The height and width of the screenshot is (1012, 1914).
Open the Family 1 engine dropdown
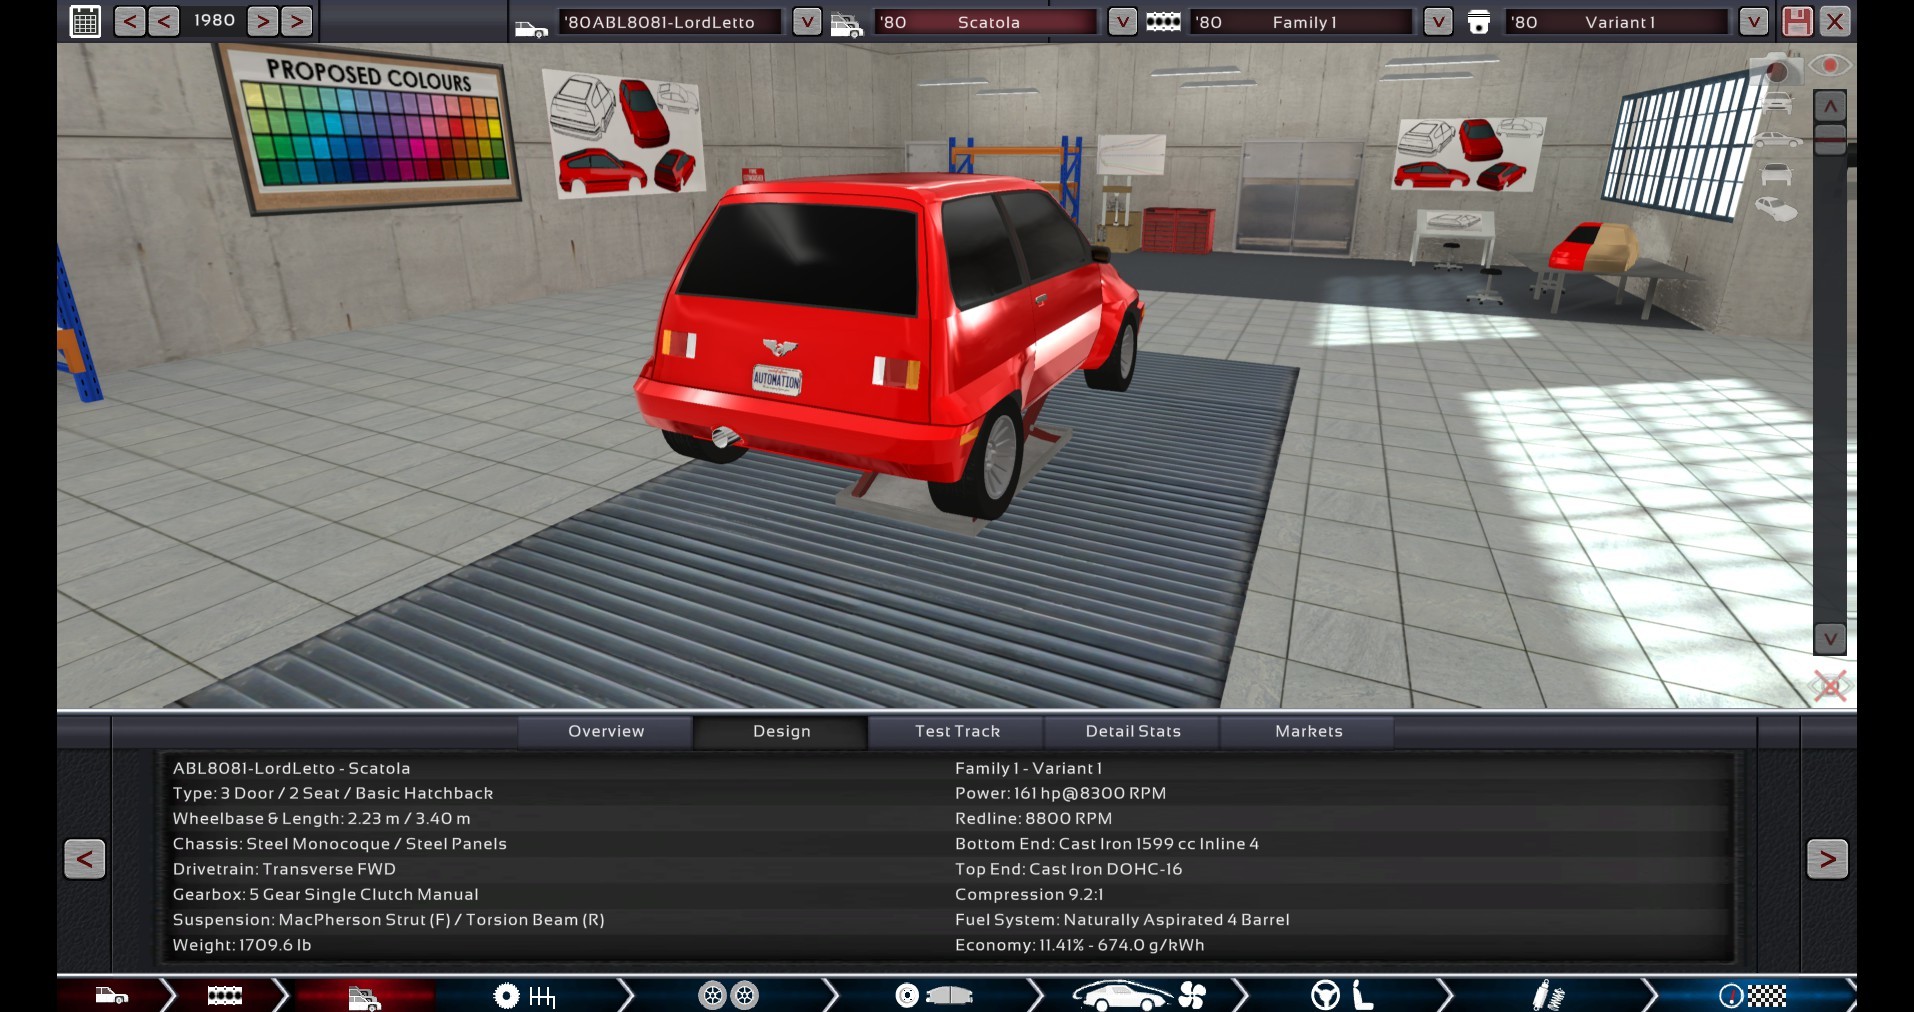pyautogui.click(x=1437, y=22)
